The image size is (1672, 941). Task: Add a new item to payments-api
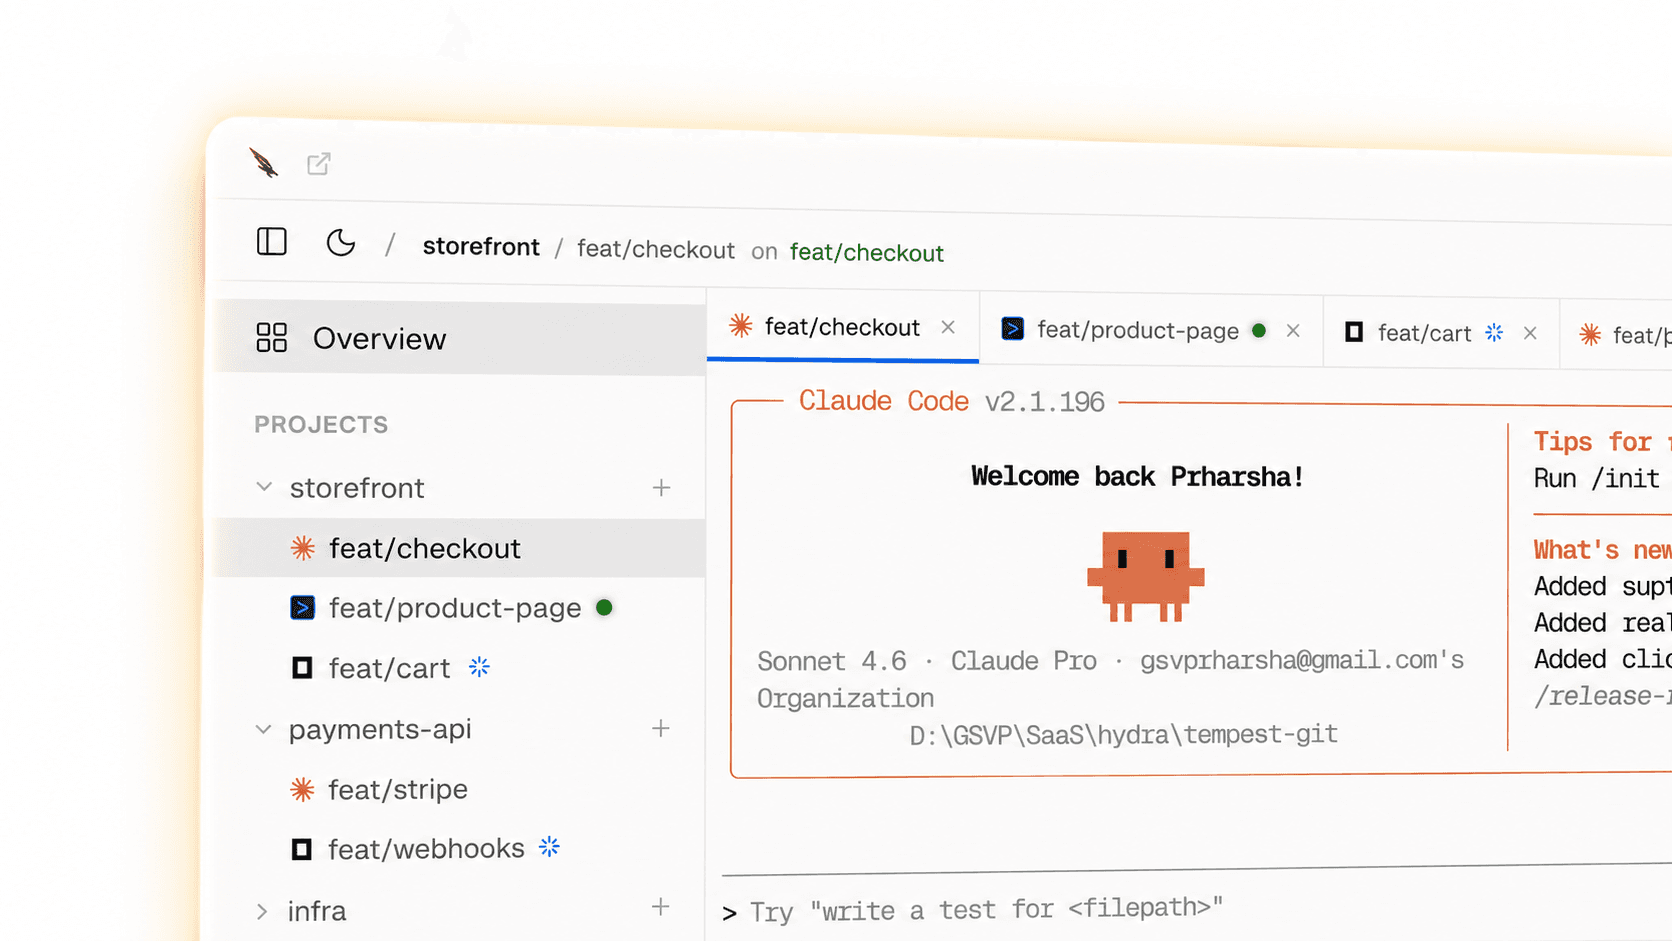coord(660,729)
